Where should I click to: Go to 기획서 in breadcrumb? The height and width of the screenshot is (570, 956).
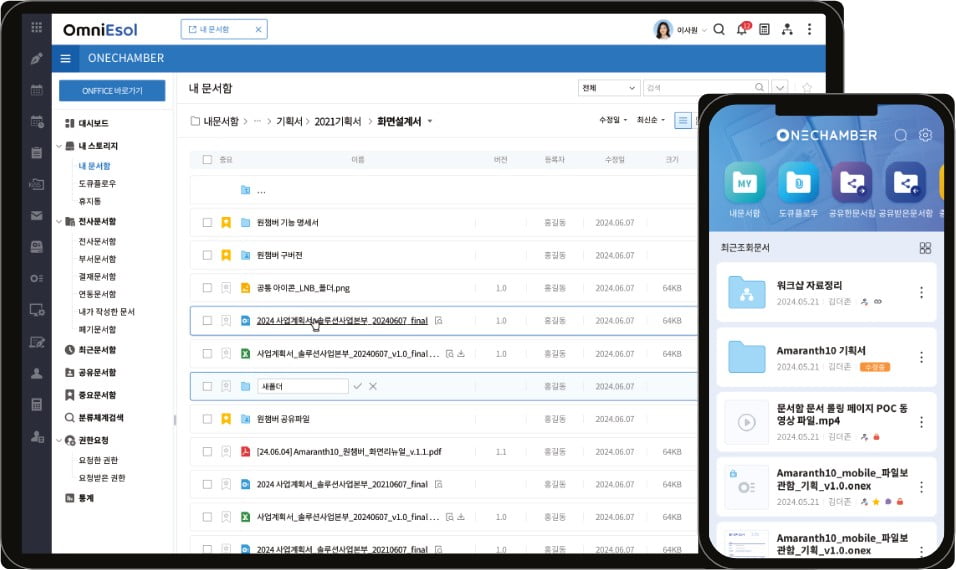[289, 121]
